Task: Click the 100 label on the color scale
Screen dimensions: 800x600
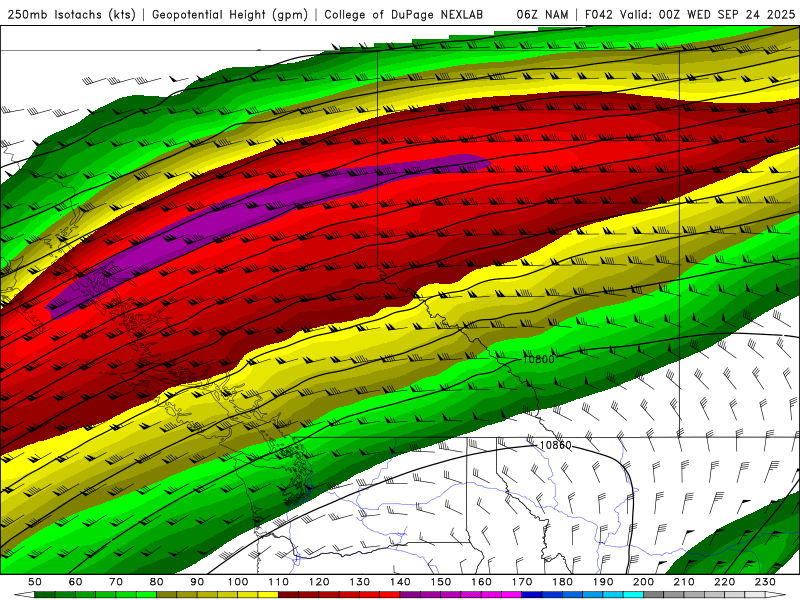Action: coord(238,582)
